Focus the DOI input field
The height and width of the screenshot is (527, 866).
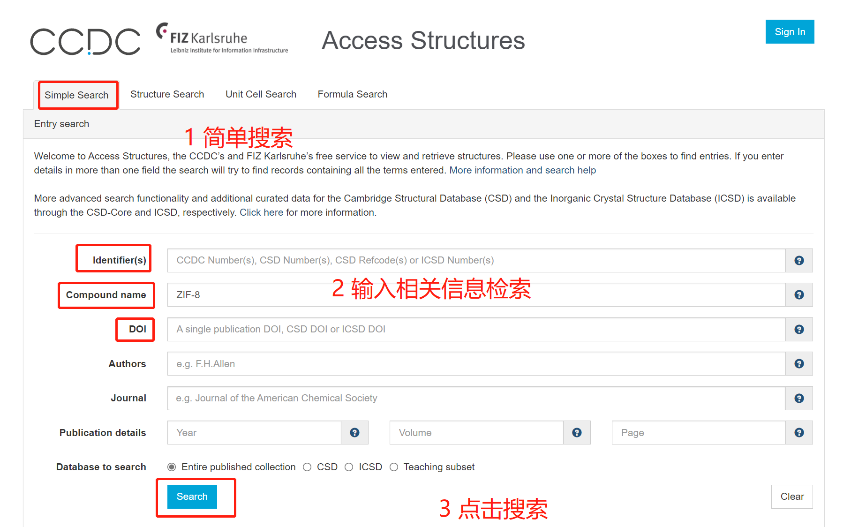(x=476, y=329)
